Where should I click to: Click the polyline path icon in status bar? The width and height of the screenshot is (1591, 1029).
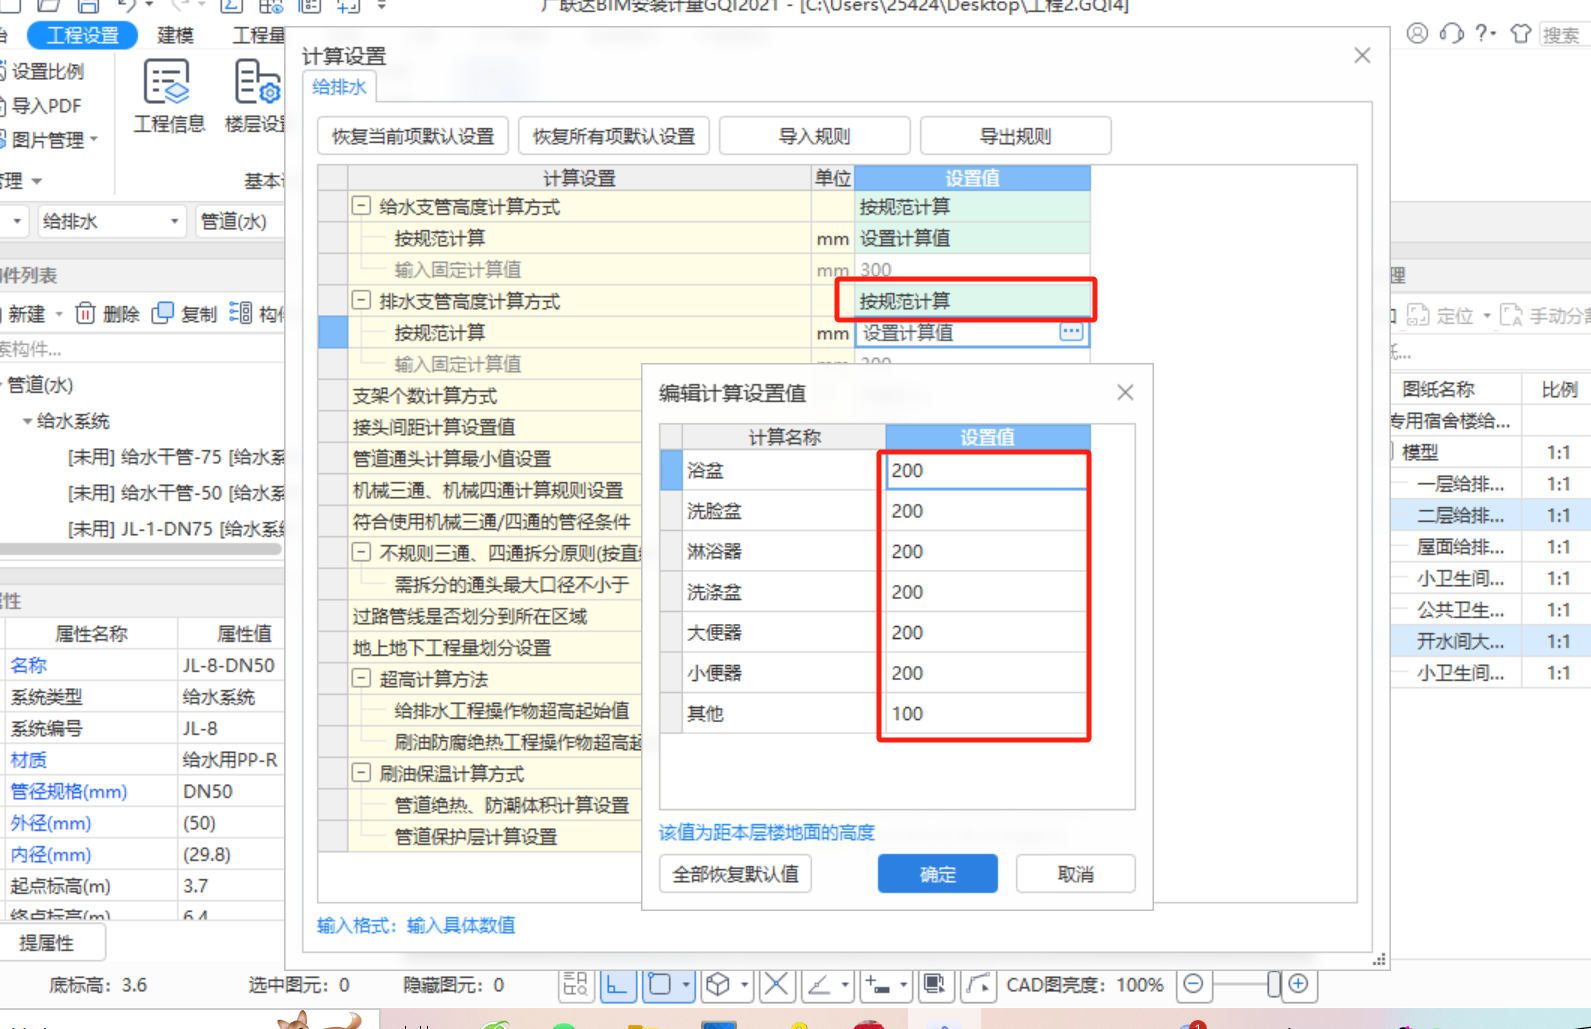[x=978, y=985]
